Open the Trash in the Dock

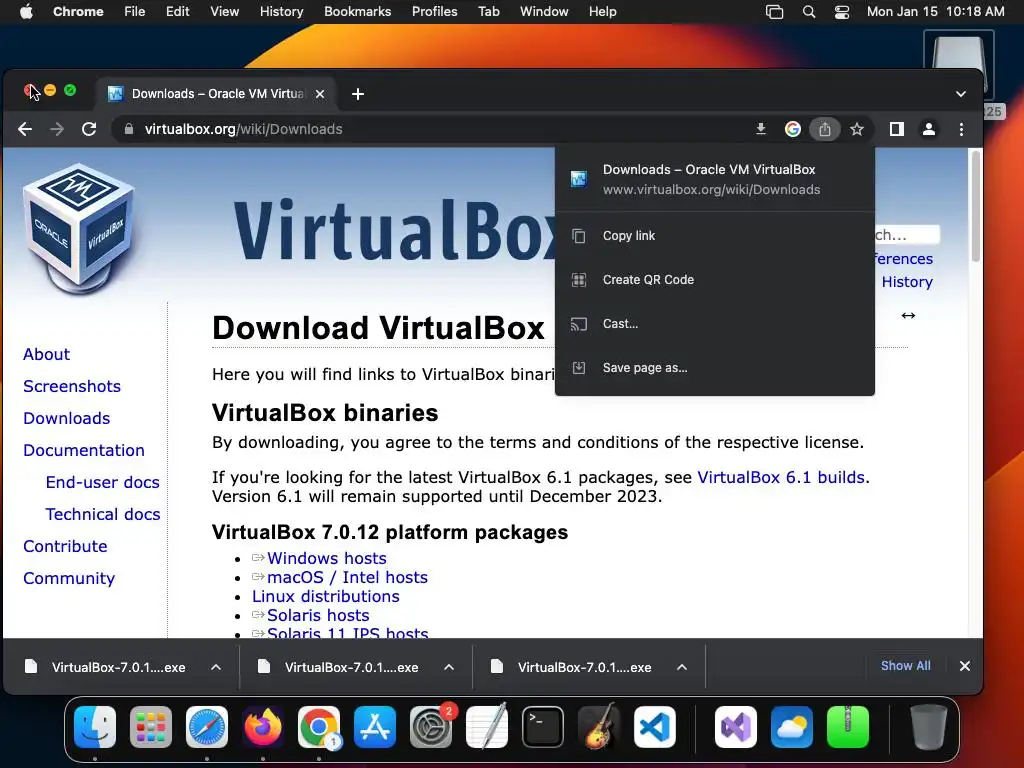pyautogui.click(x=929, y=727)
